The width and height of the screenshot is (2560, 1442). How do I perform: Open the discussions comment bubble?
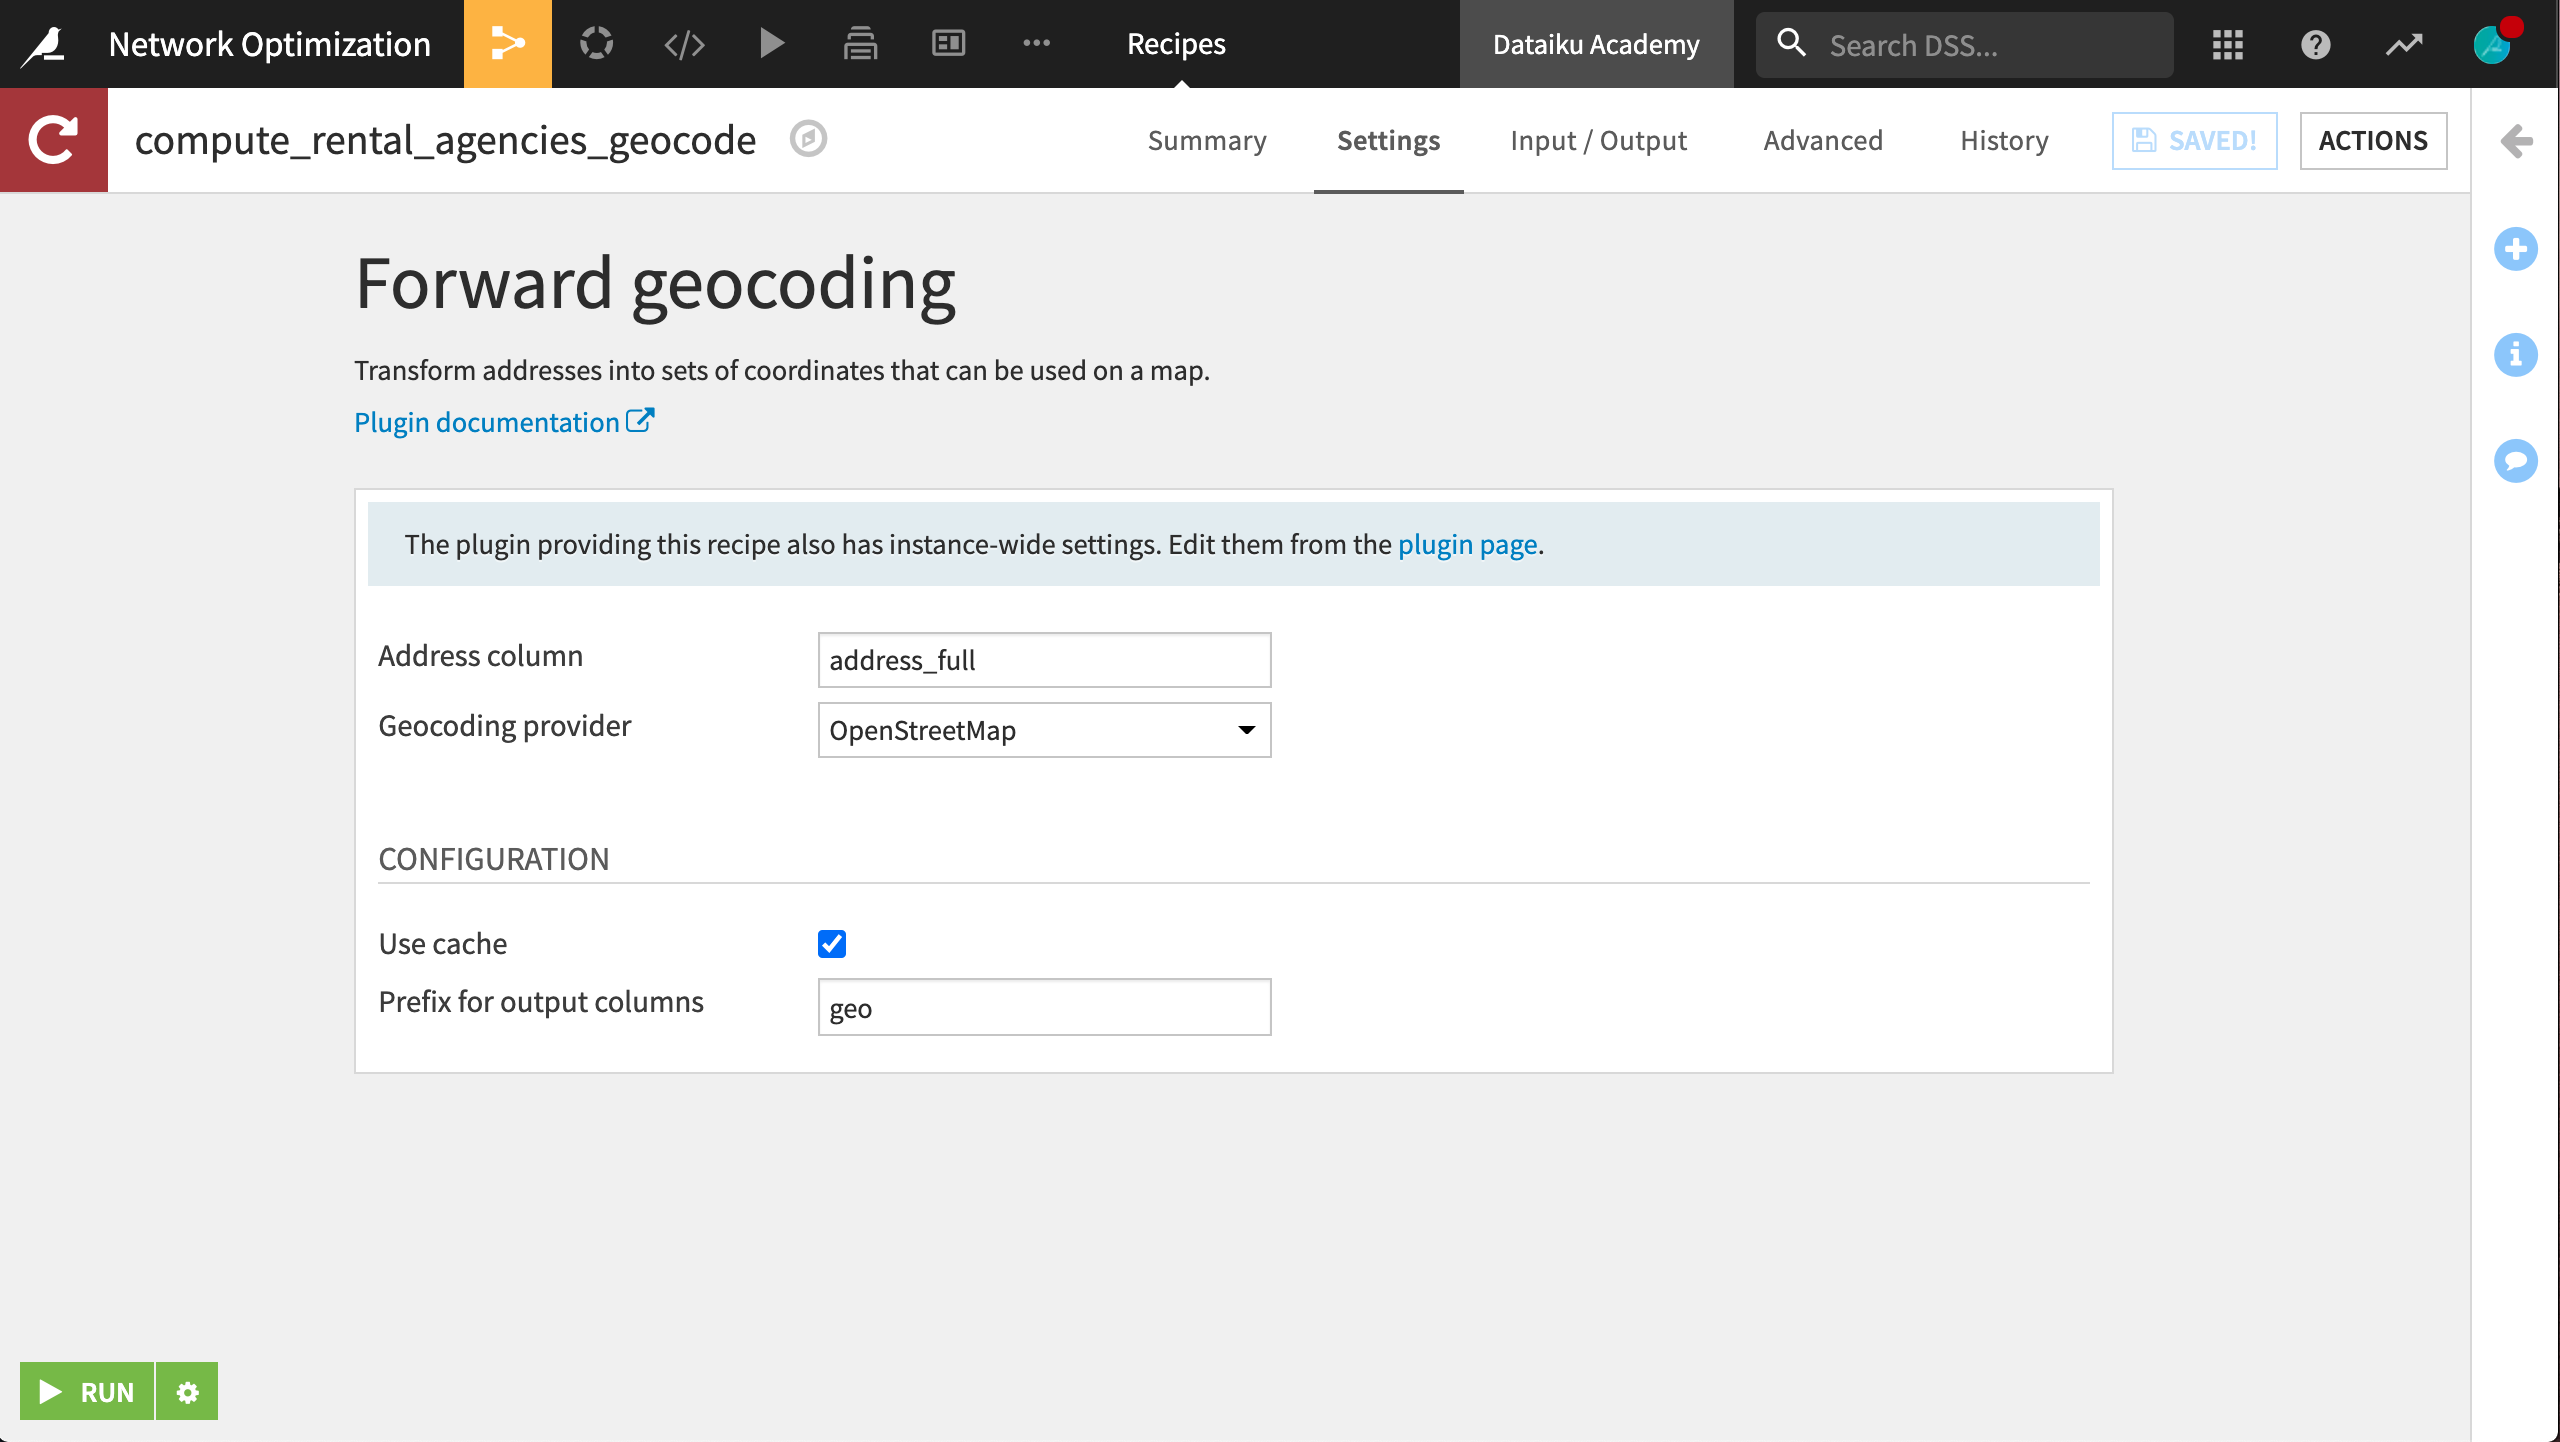2516,461
